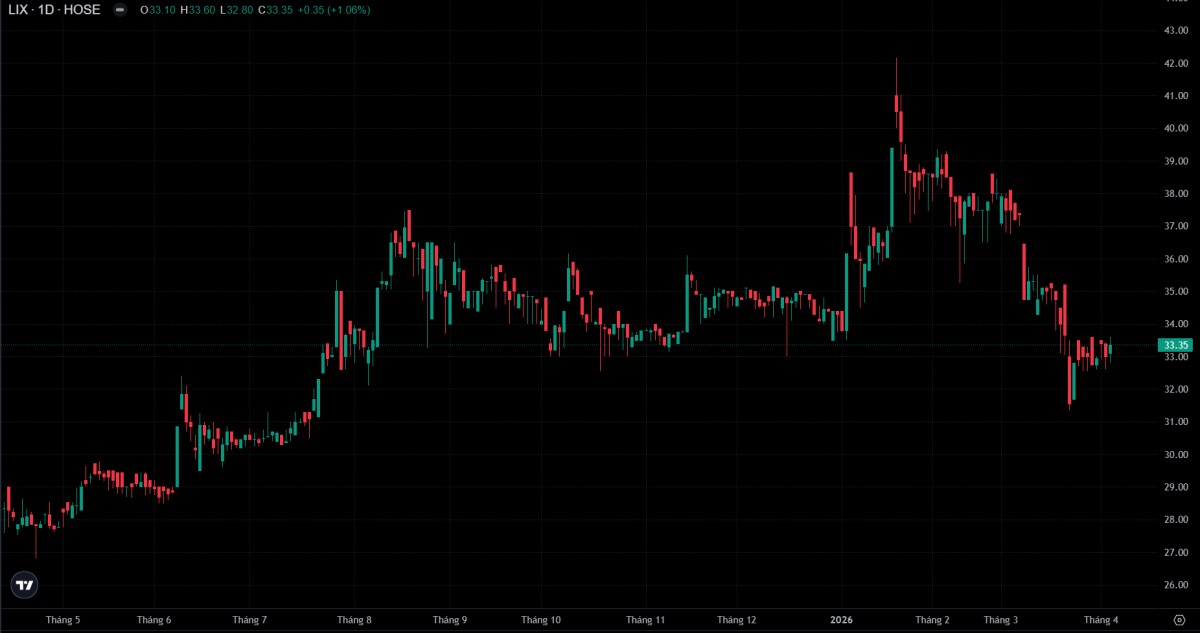Image resolution: width=1200 pixels, height=633 pixels.
Task: Click the 26.00 price axis label
Action: coord(1176,585)
